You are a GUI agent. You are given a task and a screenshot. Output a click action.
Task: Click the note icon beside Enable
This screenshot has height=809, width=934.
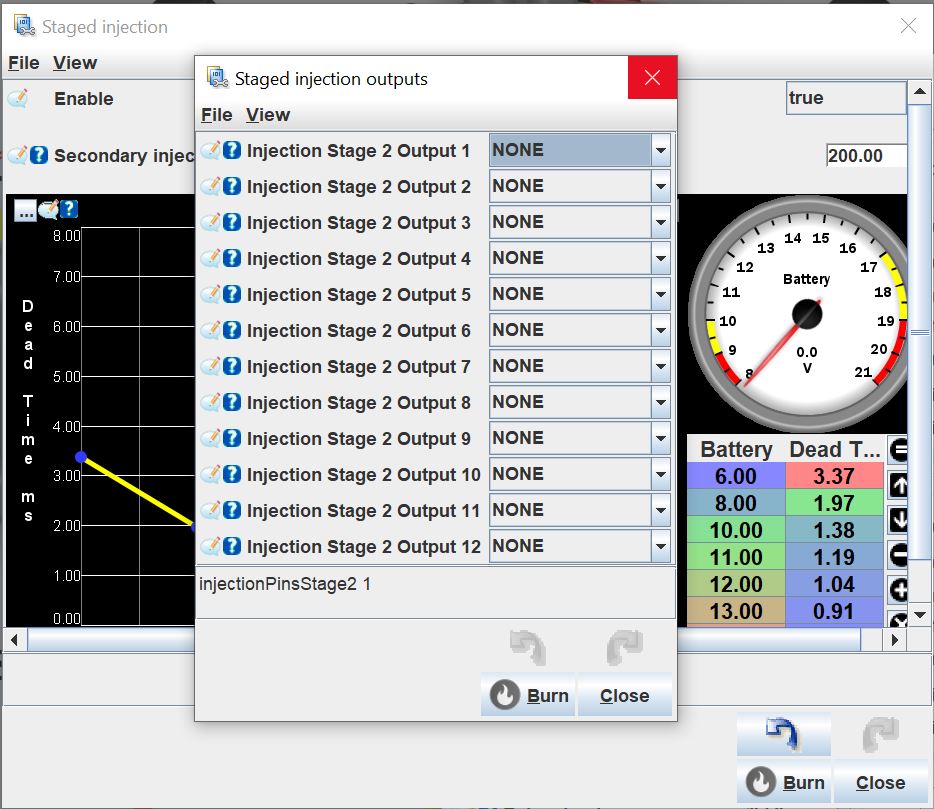tap(17, 99)
